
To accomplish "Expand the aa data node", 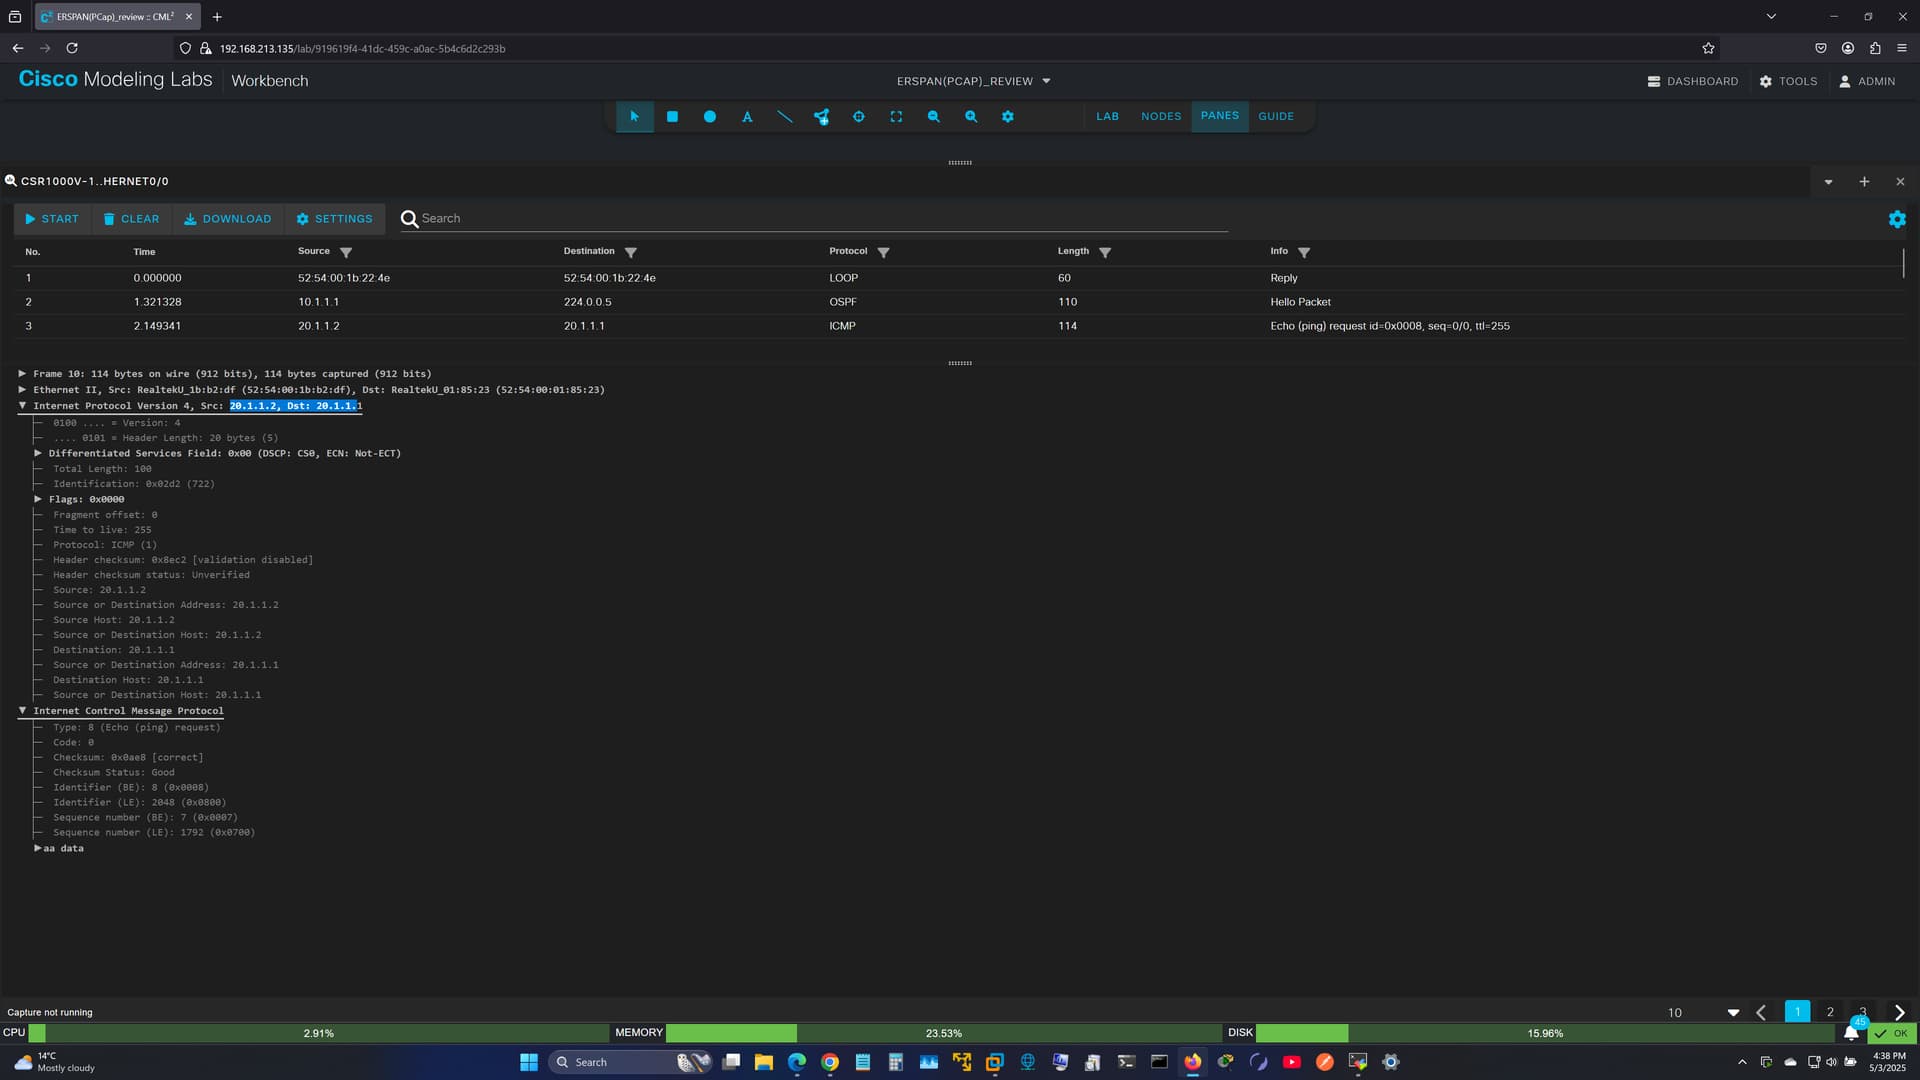I will tap(38, 848).
